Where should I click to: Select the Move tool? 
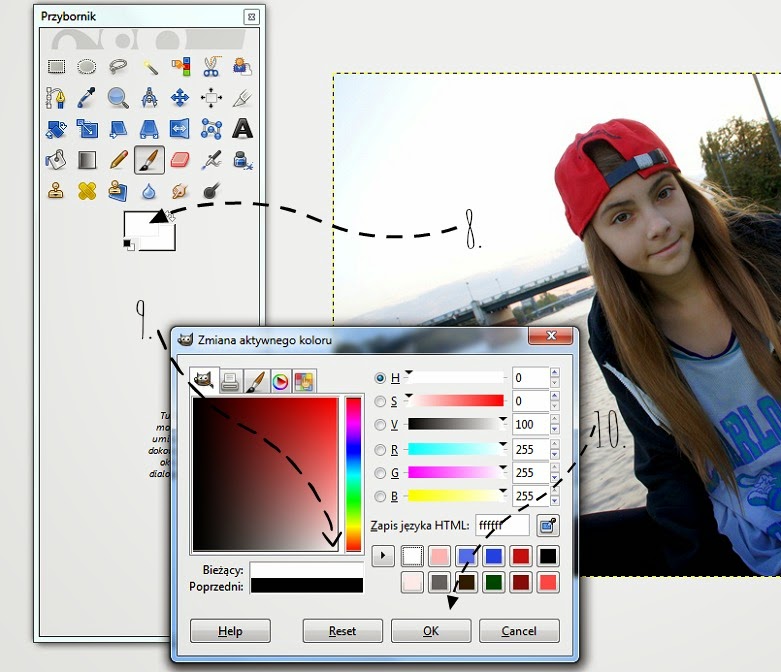180,98
